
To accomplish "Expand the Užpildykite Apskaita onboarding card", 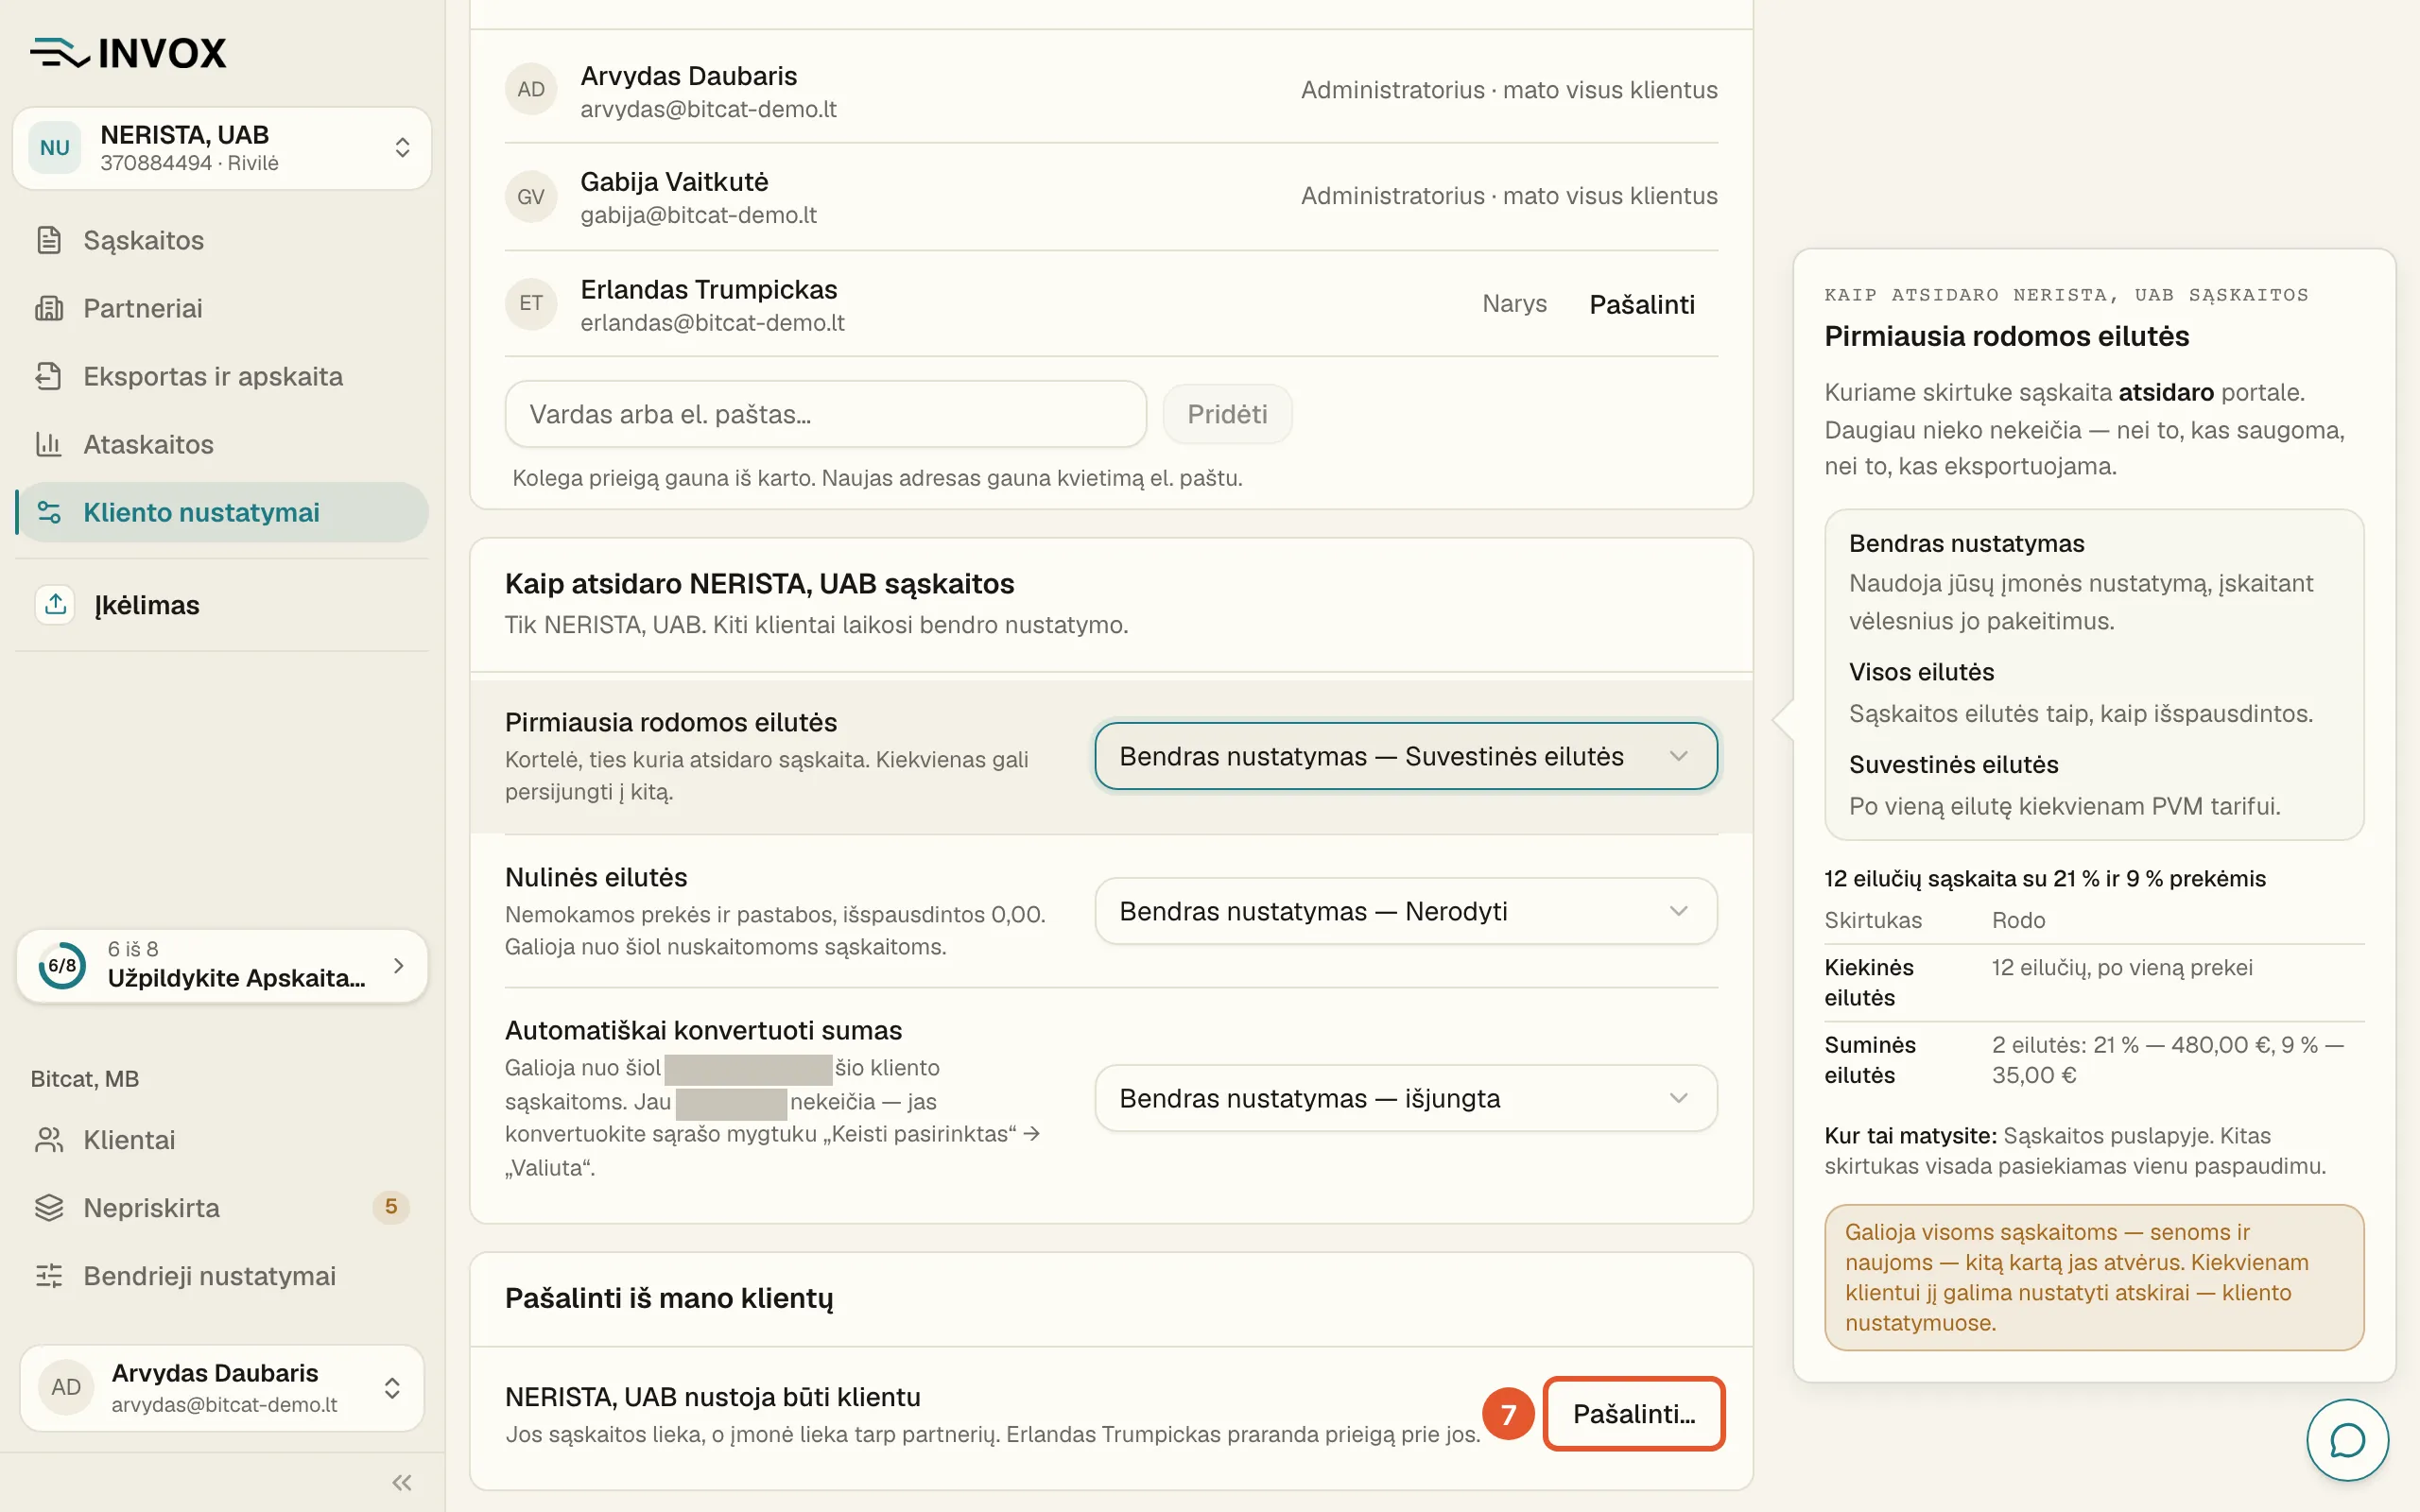I will [222, 965].
